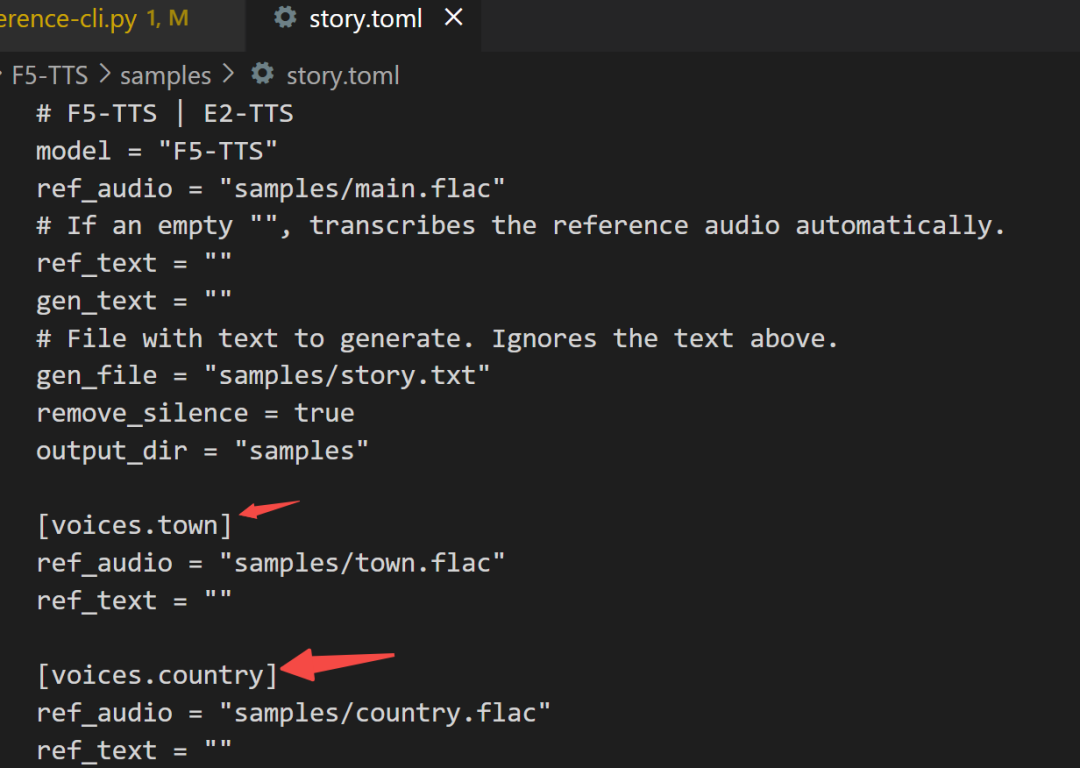
Task: Click the top-level ref_text = "" line
Action: tap(134, 263)
